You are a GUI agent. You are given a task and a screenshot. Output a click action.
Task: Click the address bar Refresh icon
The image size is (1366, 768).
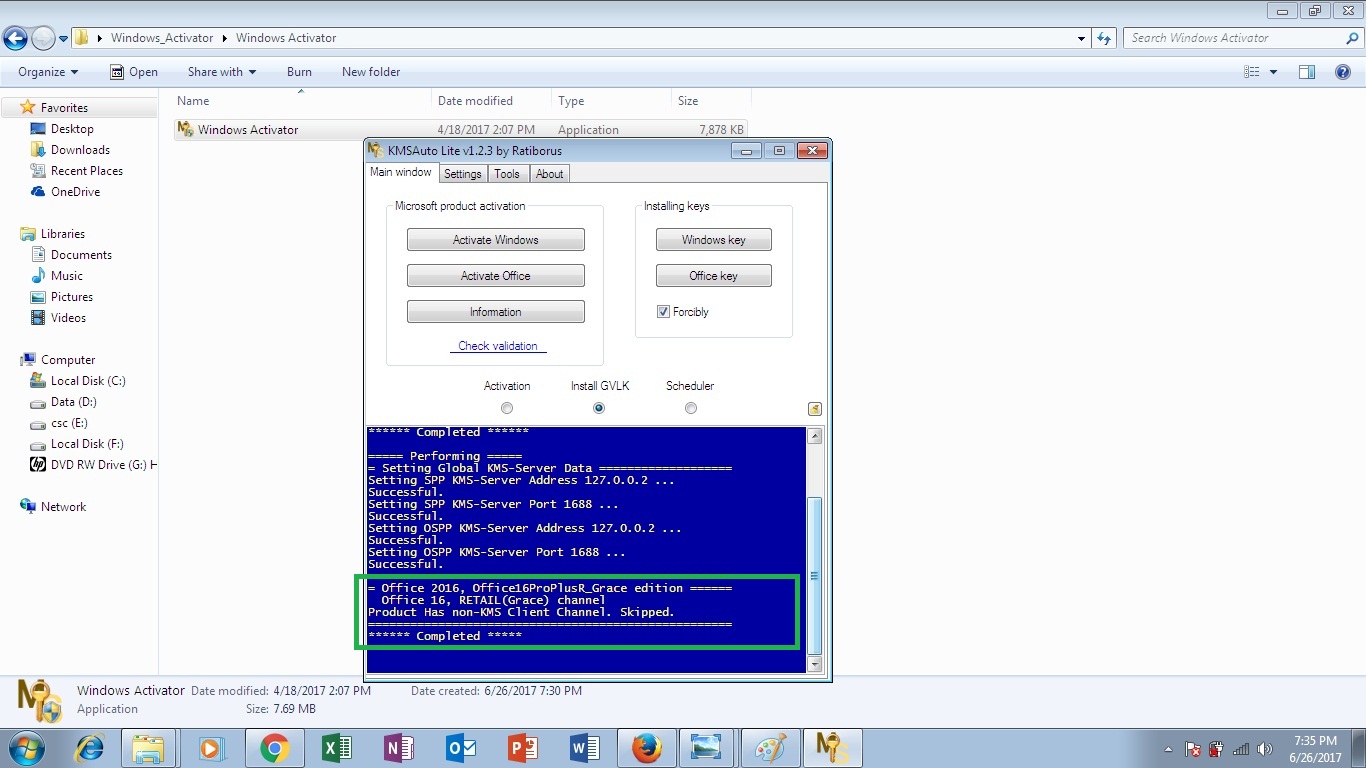[1104, 38]
